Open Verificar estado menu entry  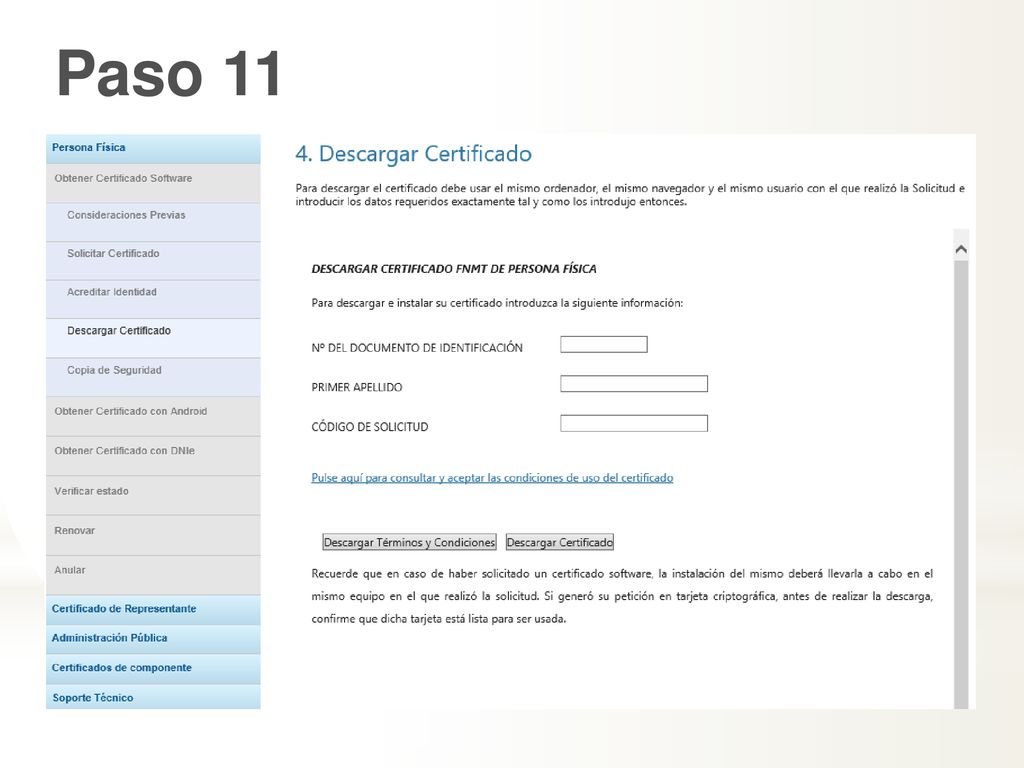pos(153,495)
